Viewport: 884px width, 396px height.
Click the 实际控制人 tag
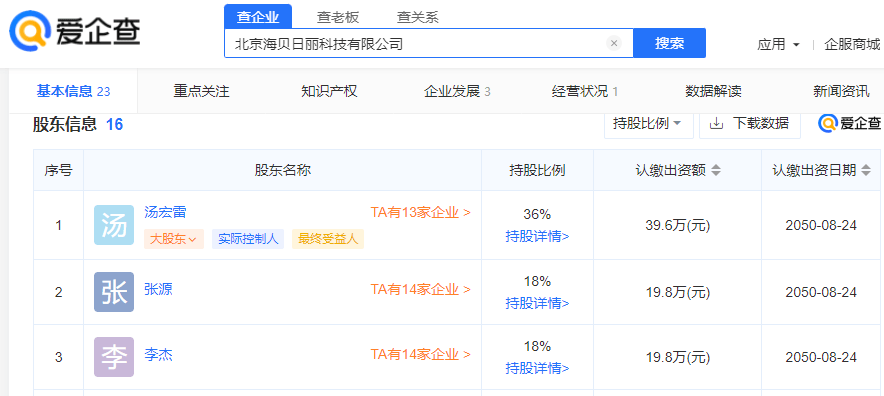[x=248, y=239]
